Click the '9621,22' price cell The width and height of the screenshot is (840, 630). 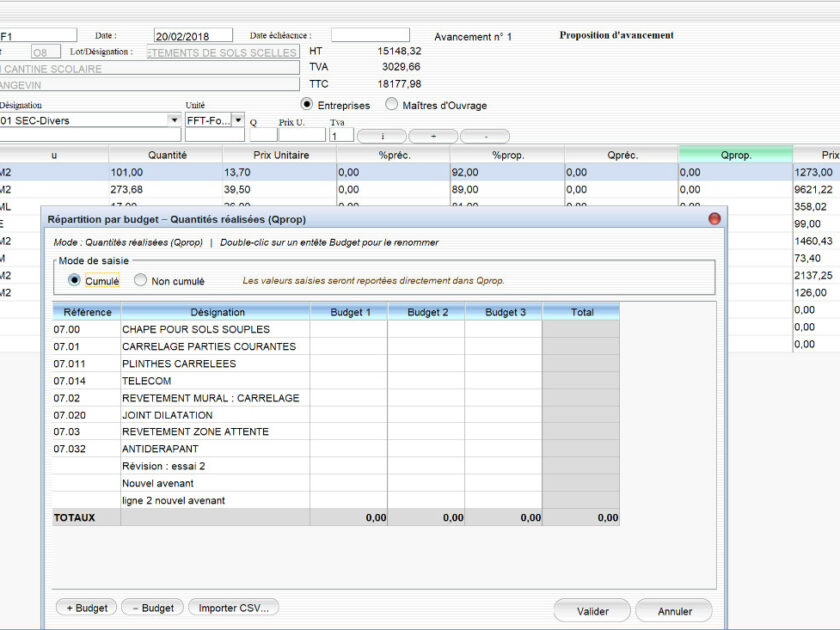[x=816, y=189]
